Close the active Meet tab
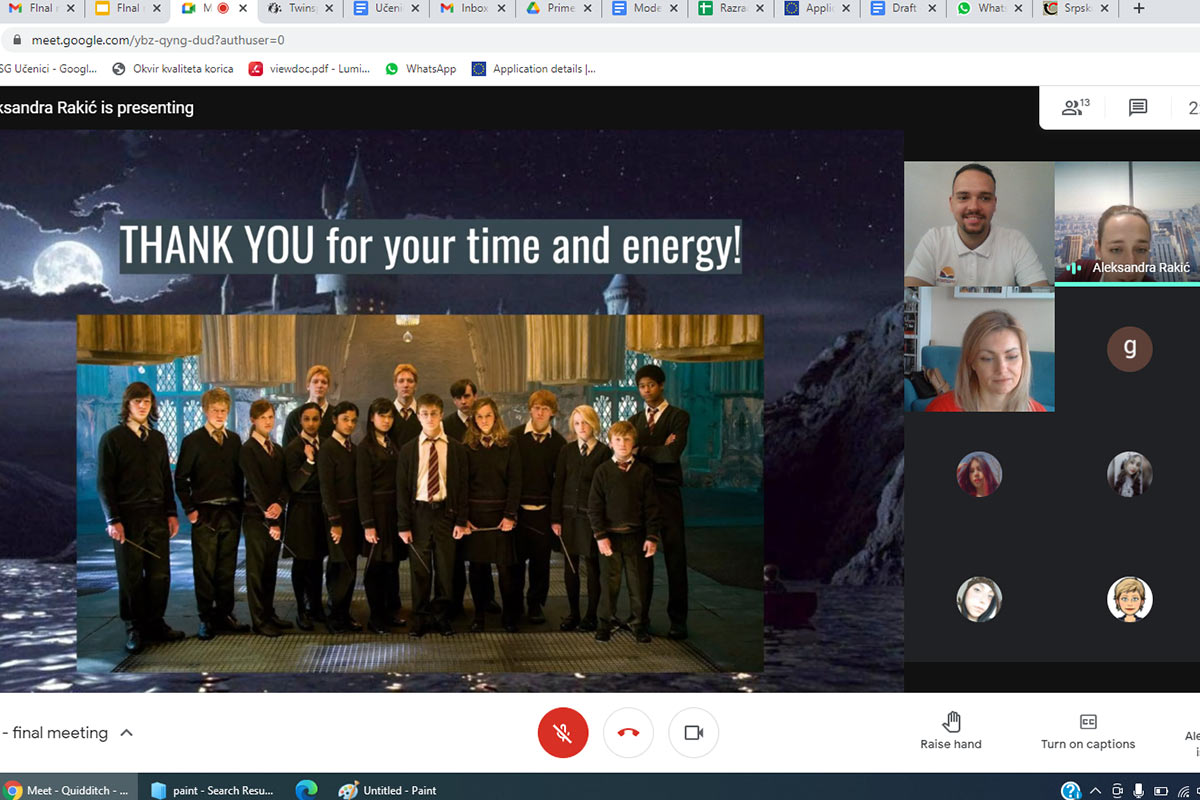The height and width of the screenshot is (800, 1200). coord(242,9)
